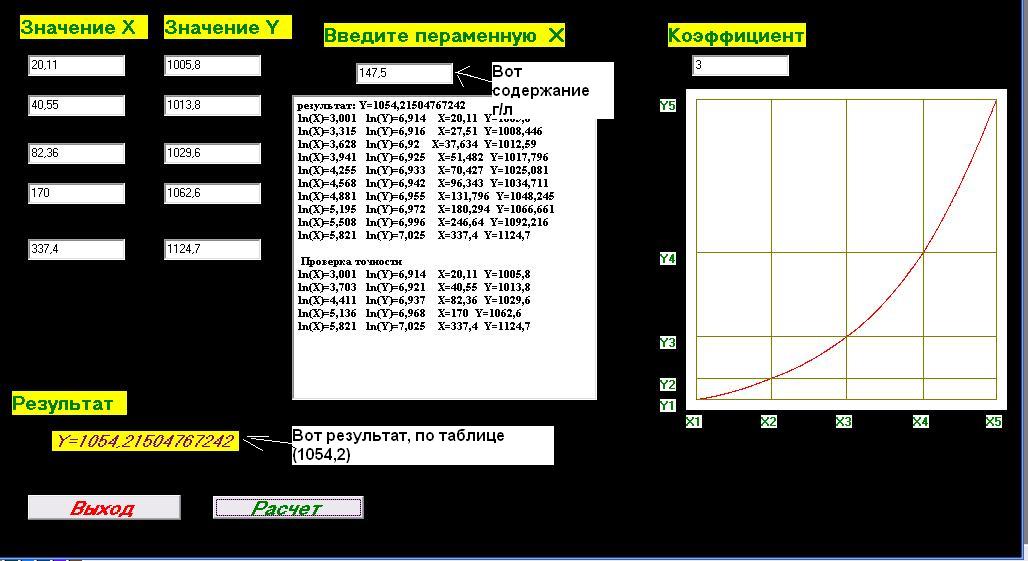Focus the Y value field showing 1013,8
Viewport: 1028px width, 561px height.
coord(212,106)
